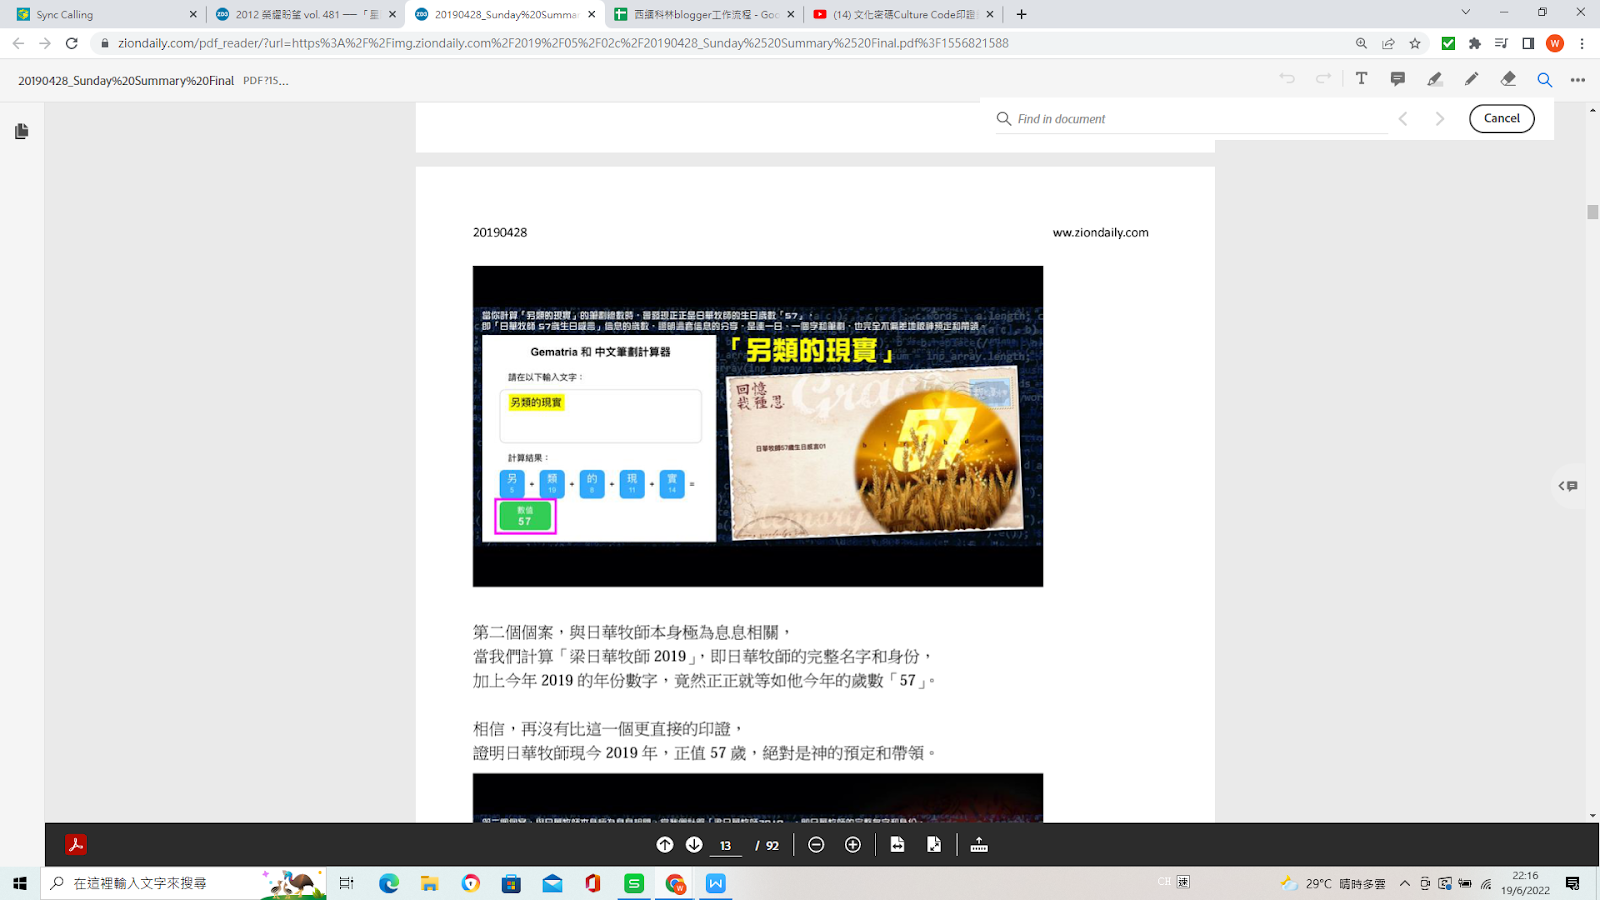Go to previous find result arrow
1600x900 pixels.
[x=1403, y=119]
